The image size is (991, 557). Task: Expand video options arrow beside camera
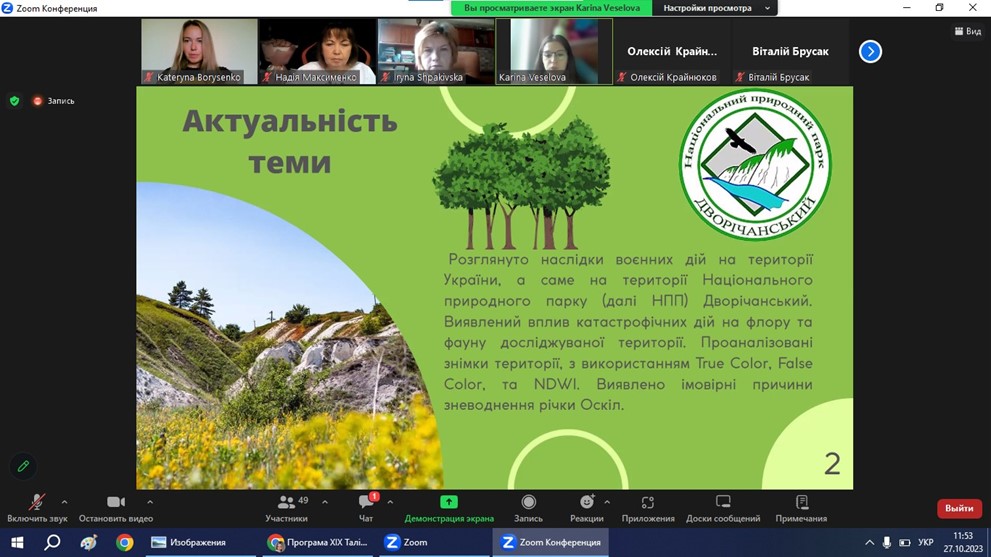[x=150, y=502]
